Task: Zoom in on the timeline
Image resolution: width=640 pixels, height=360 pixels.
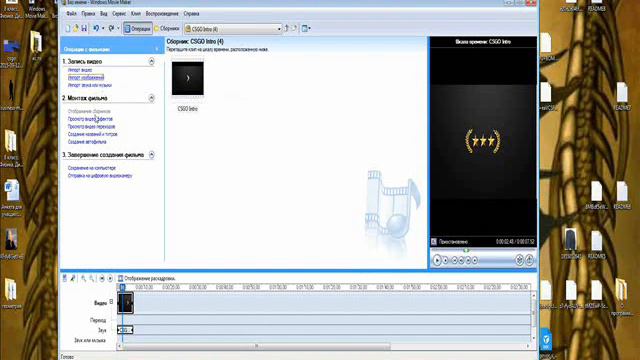Action: (x=83, y=278)
